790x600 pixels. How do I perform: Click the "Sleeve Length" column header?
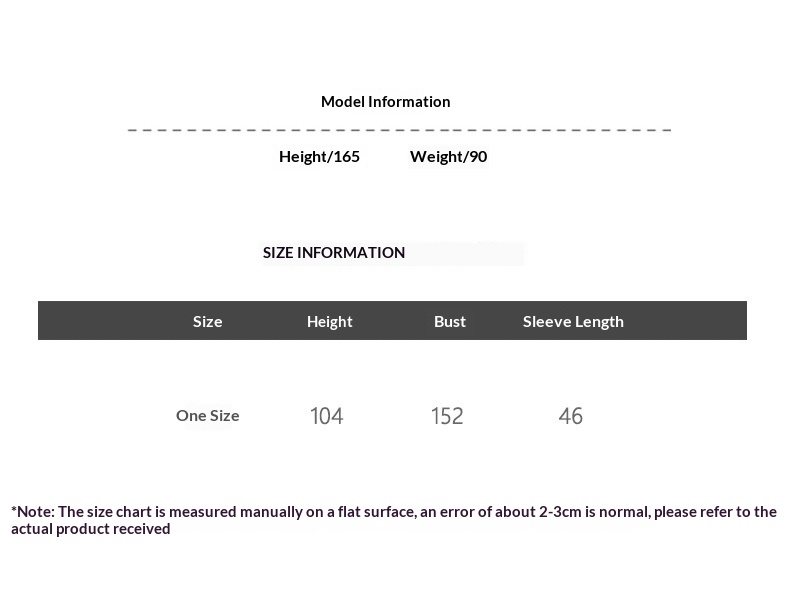573,321
